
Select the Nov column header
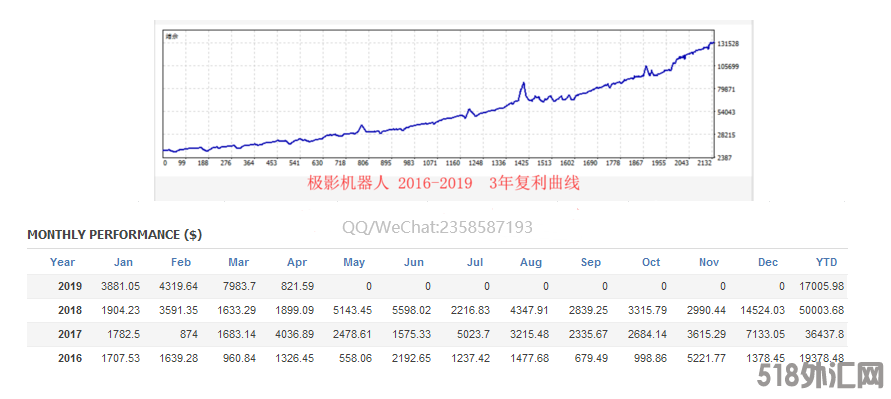pos(709,262)
